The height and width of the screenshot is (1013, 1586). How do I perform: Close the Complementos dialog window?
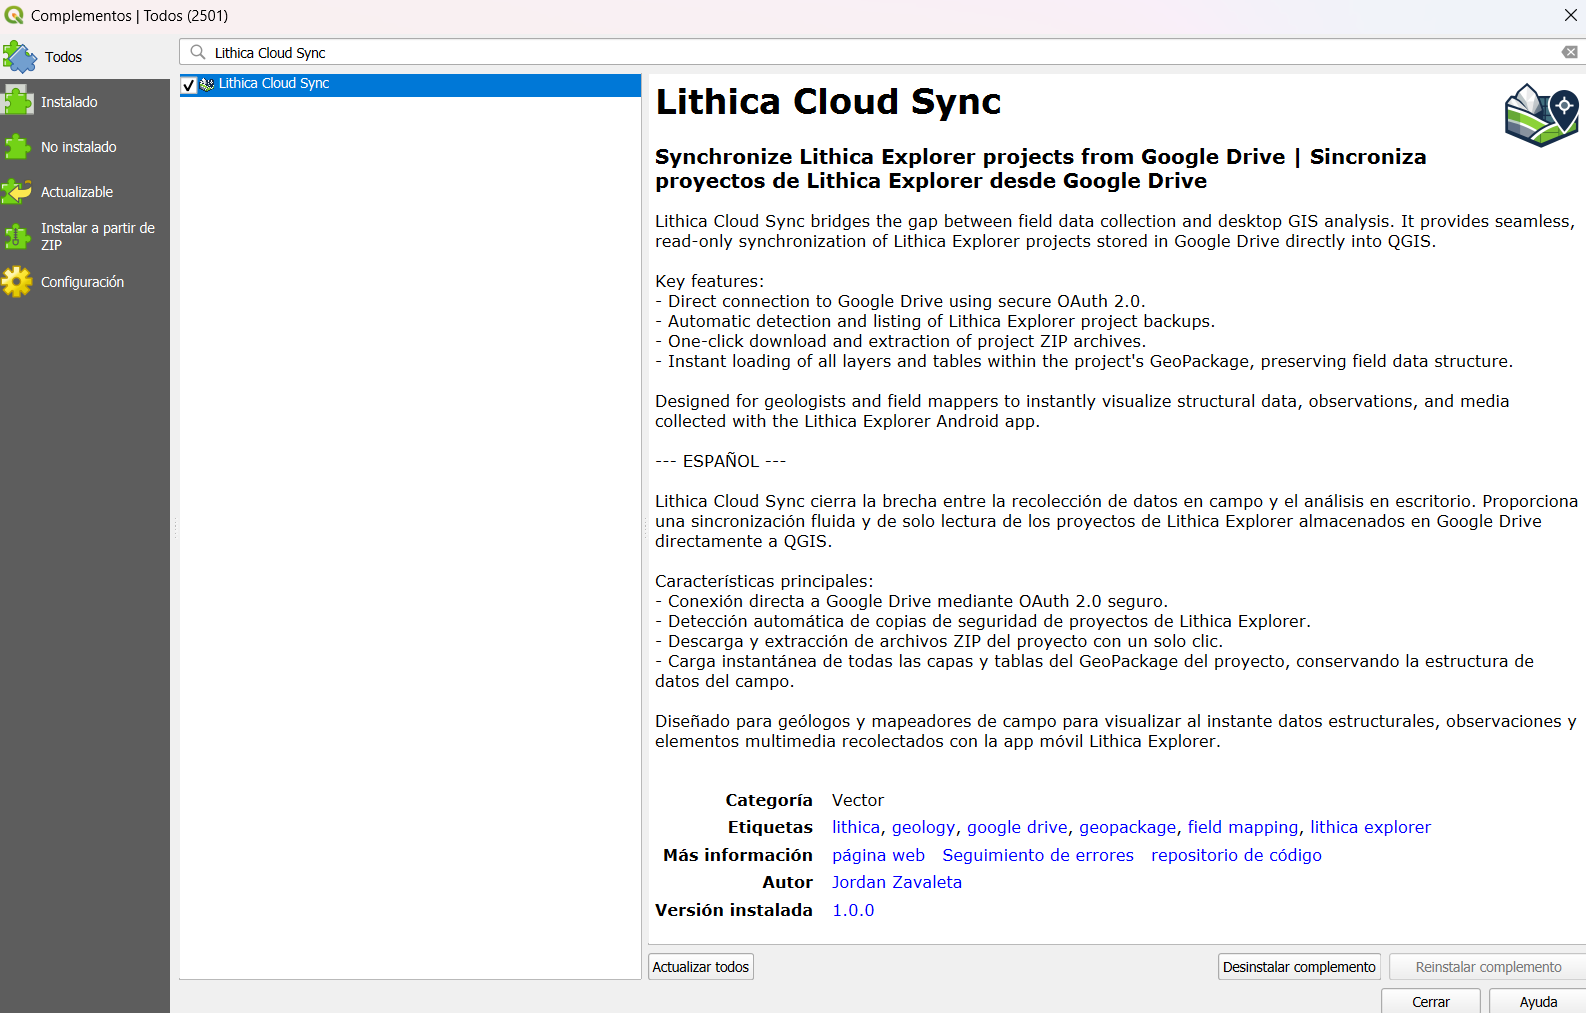1571,15
